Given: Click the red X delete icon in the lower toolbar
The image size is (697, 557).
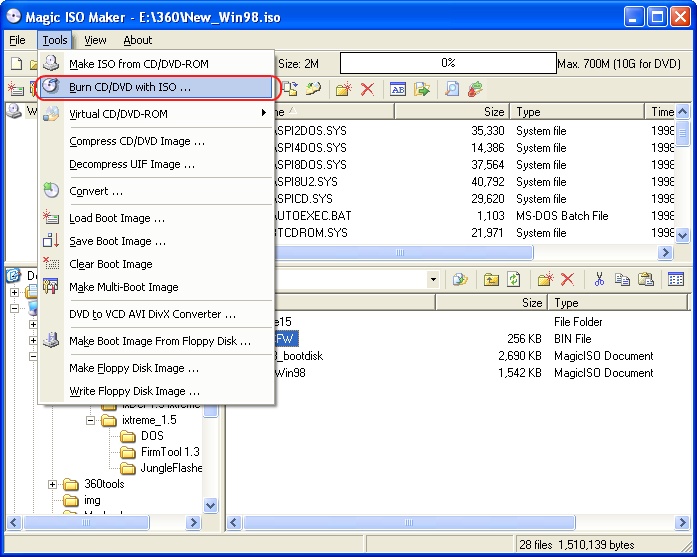Looking at the screenshot, I should click(567, 280).
